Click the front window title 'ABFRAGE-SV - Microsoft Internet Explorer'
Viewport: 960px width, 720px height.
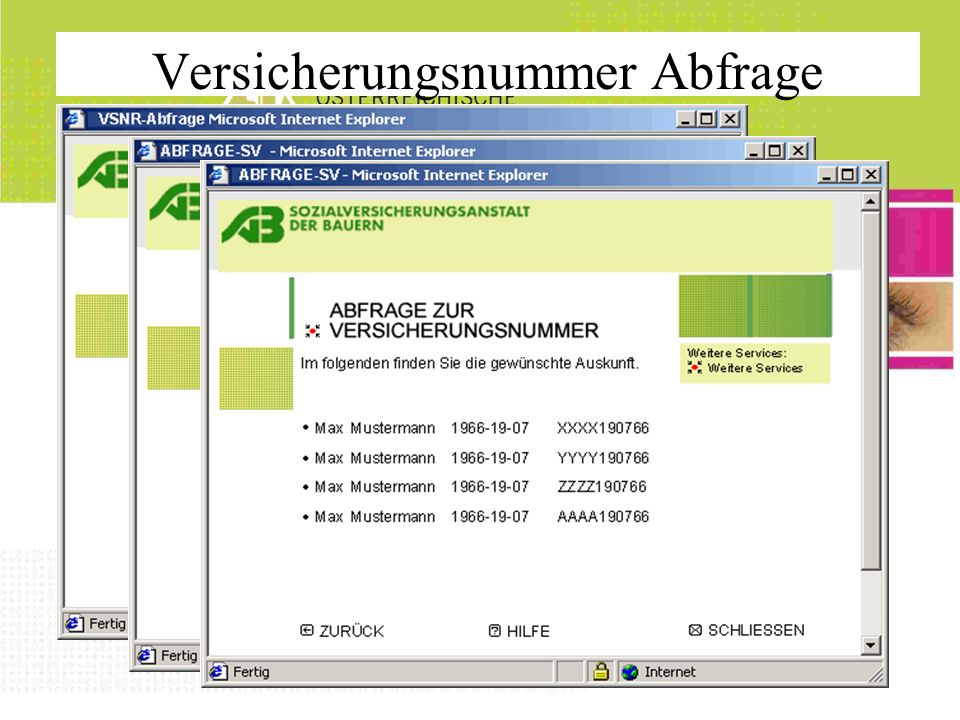pyautogui.click(x=393, y=175)
